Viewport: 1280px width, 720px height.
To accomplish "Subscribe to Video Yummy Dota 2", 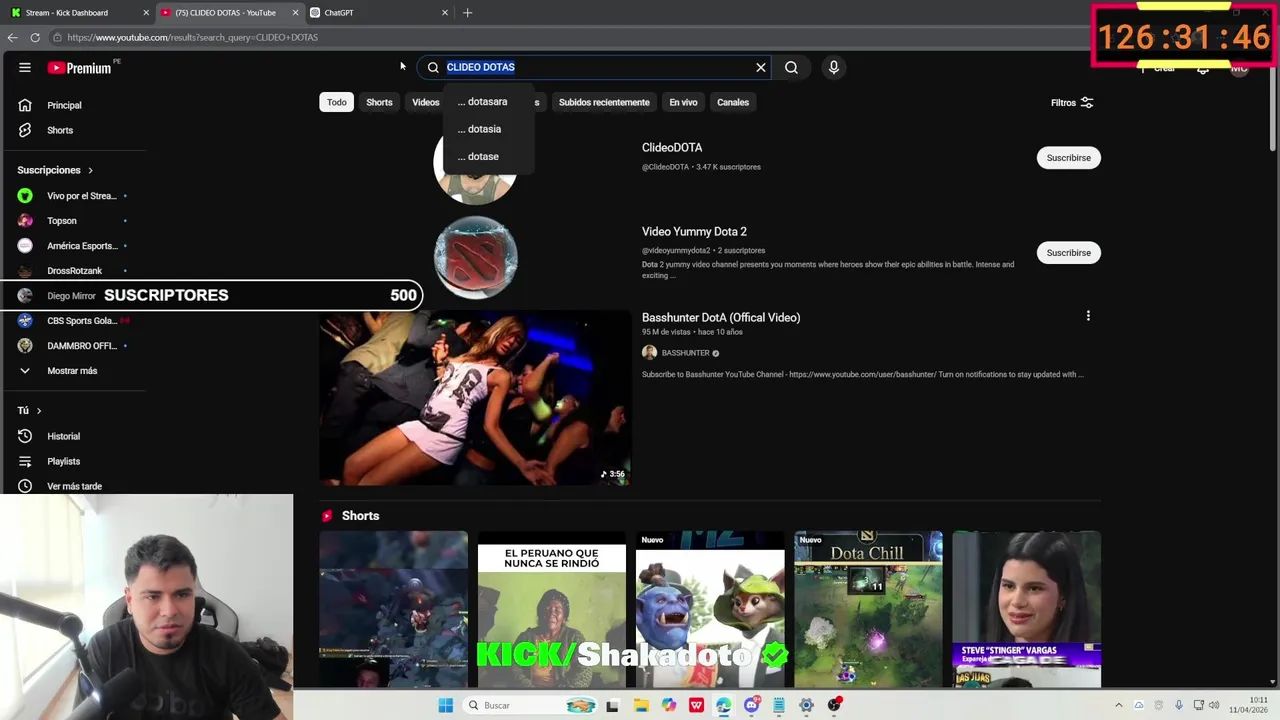I will 1068,253.
